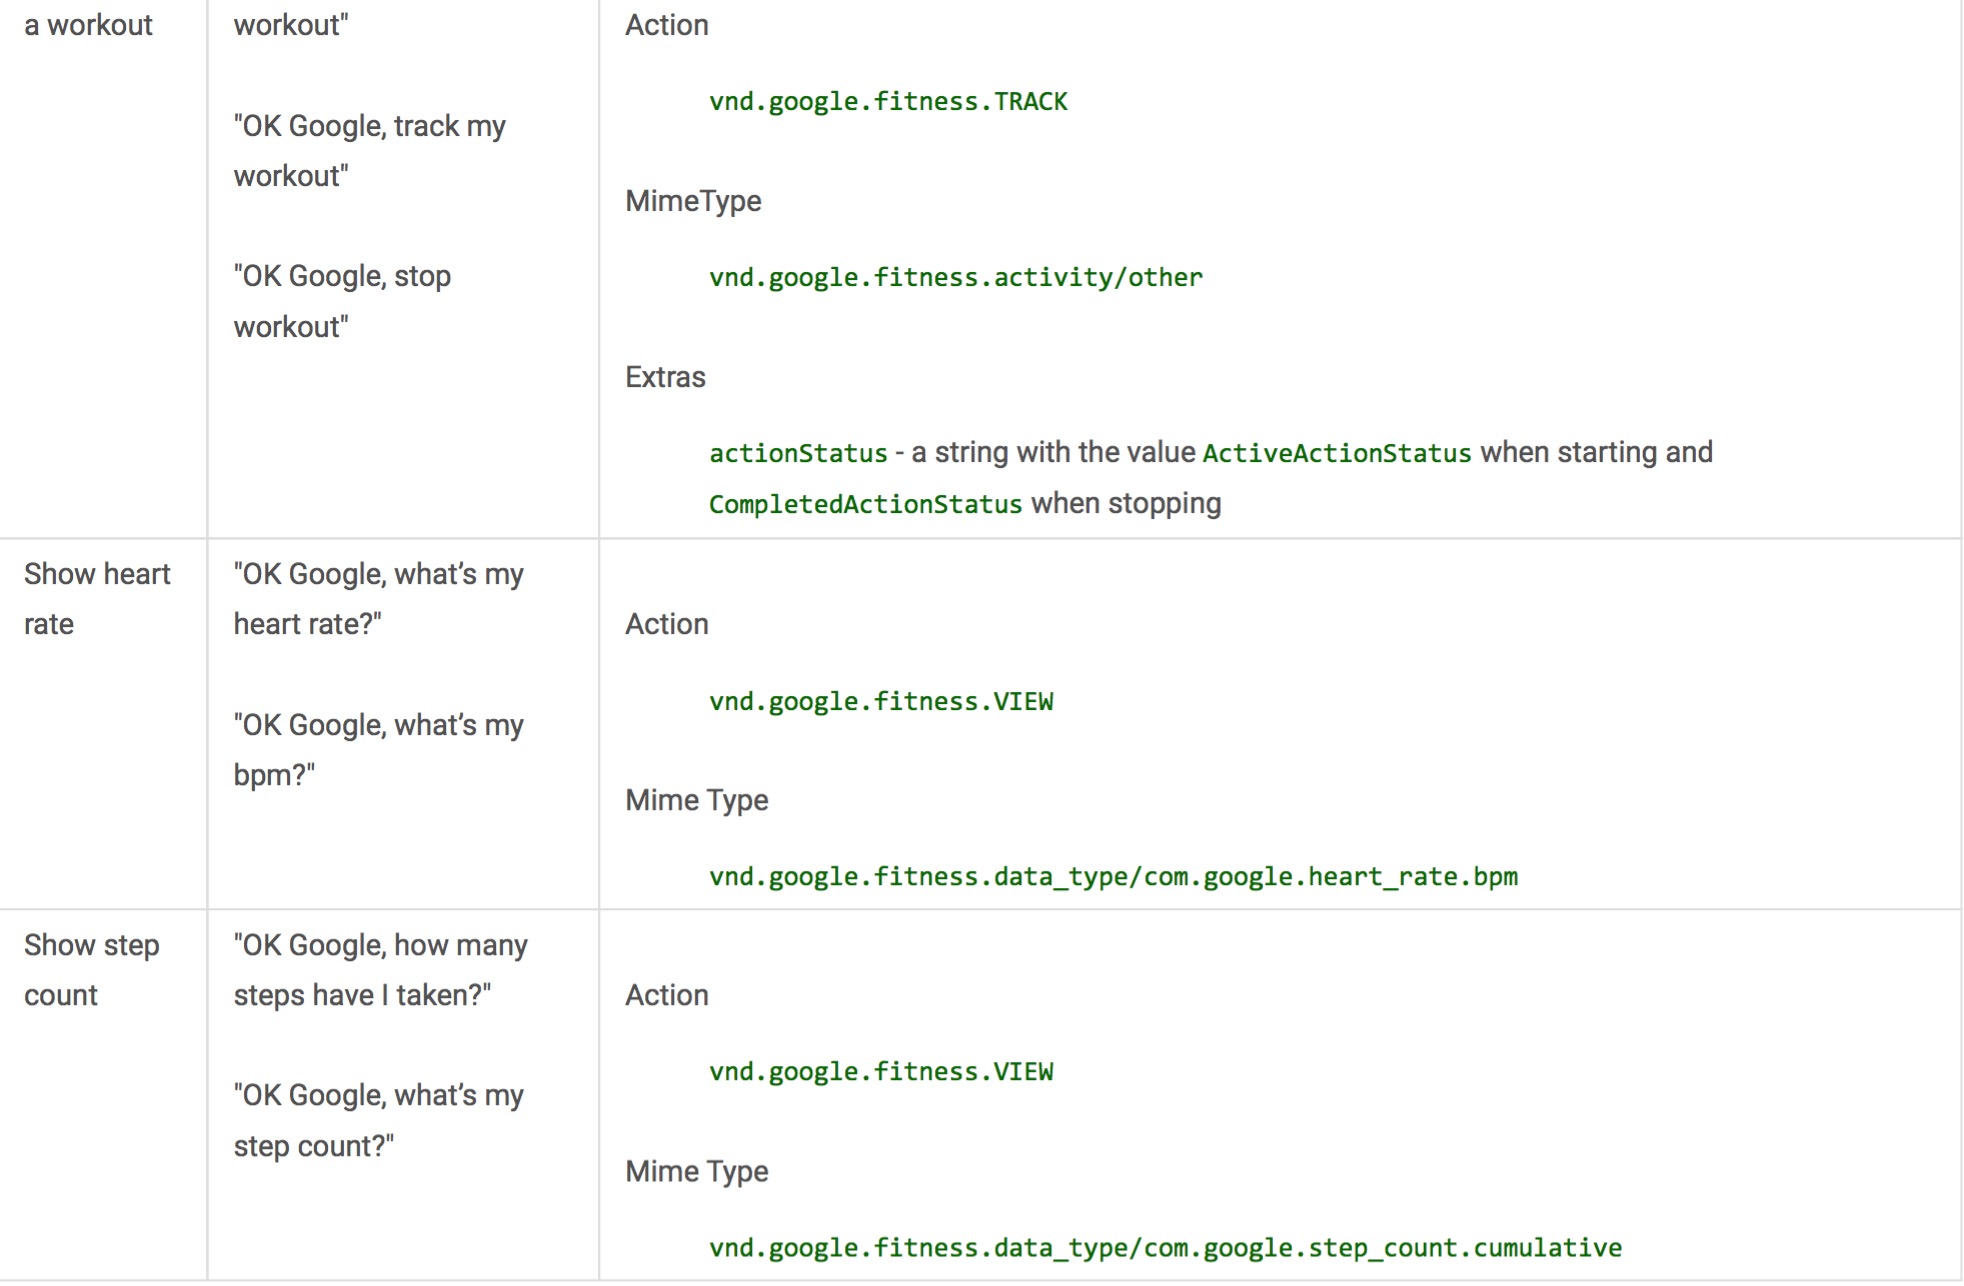This screenshot has width=1964, height=1286.
Task: Click the vnd.google.fitness.activity/other mime type
Action: point(956,278)
